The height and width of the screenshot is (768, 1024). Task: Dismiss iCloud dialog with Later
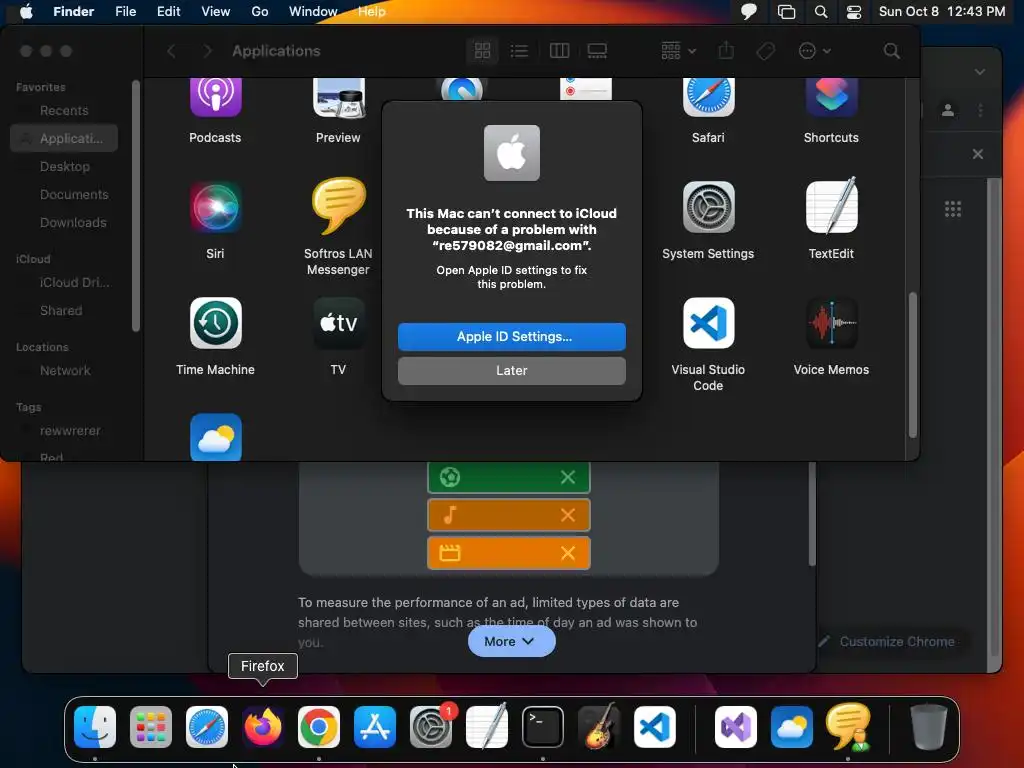(512, 370)
